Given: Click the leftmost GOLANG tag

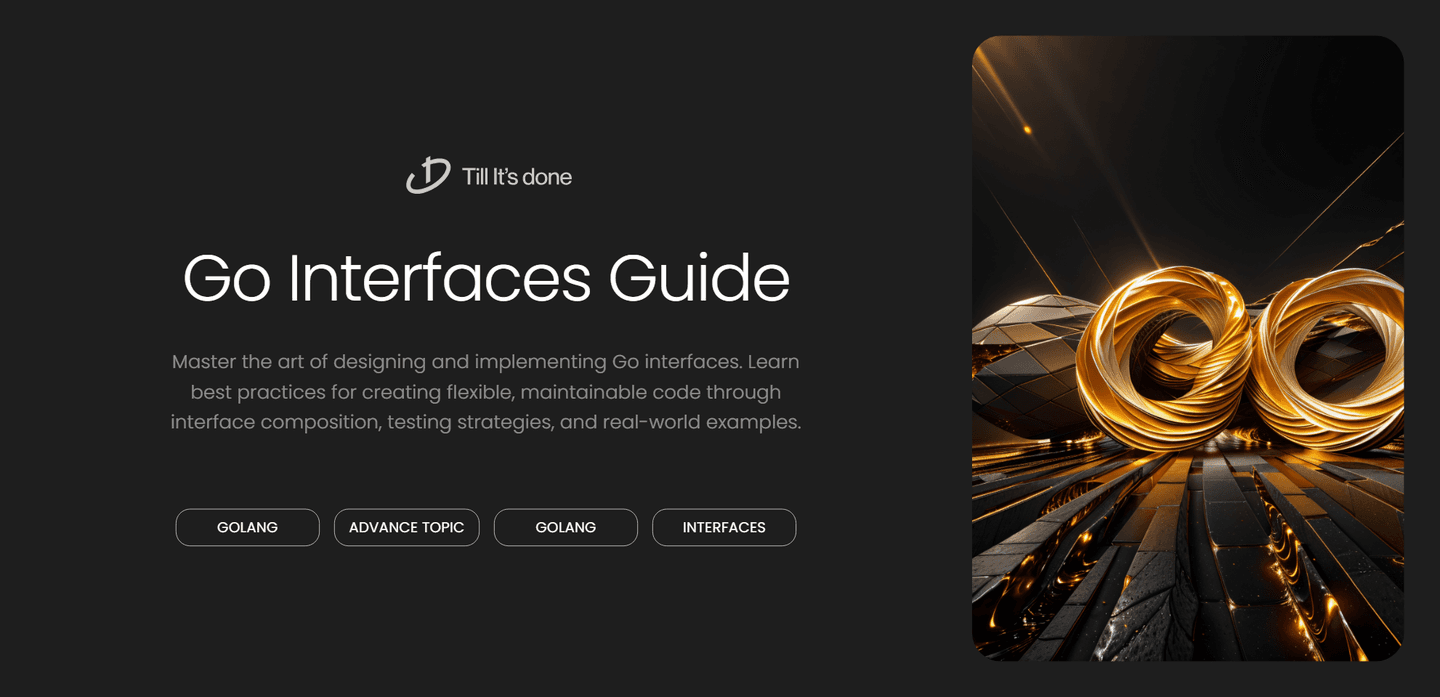Looking at the screenshot, I should [247, 528].
